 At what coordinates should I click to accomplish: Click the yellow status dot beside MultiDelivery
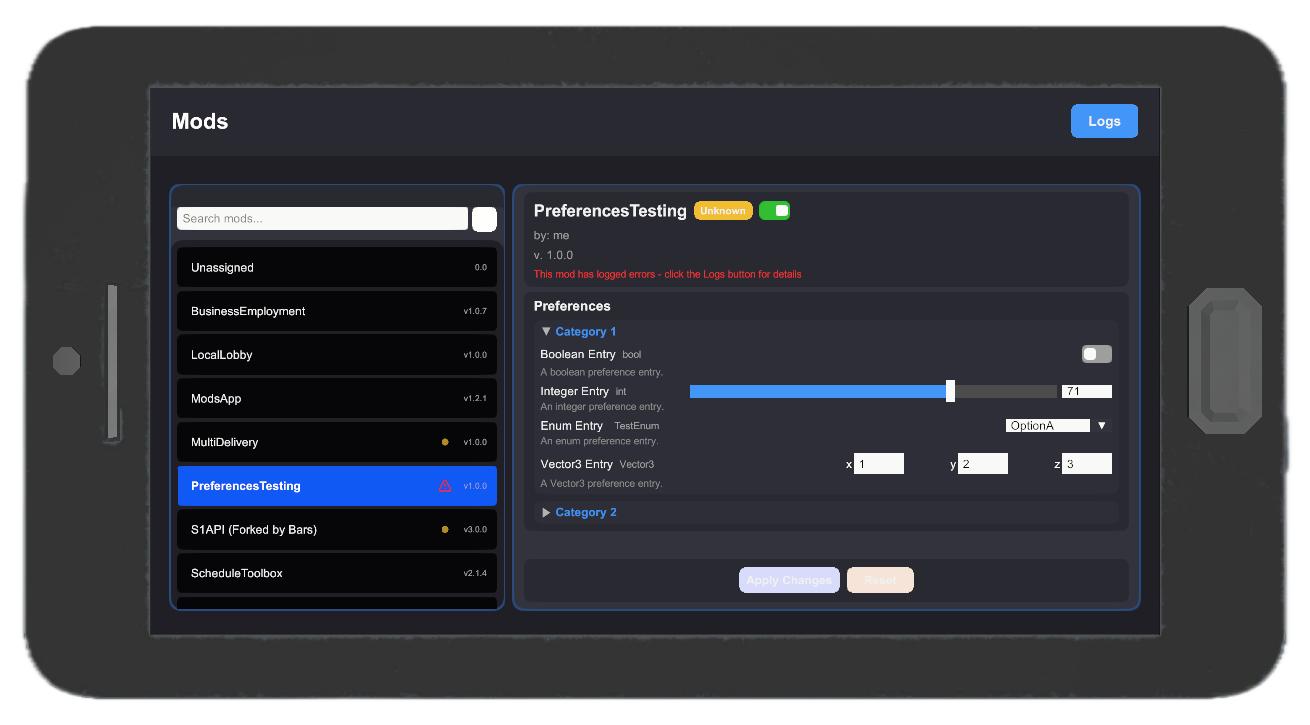(446, 442)
